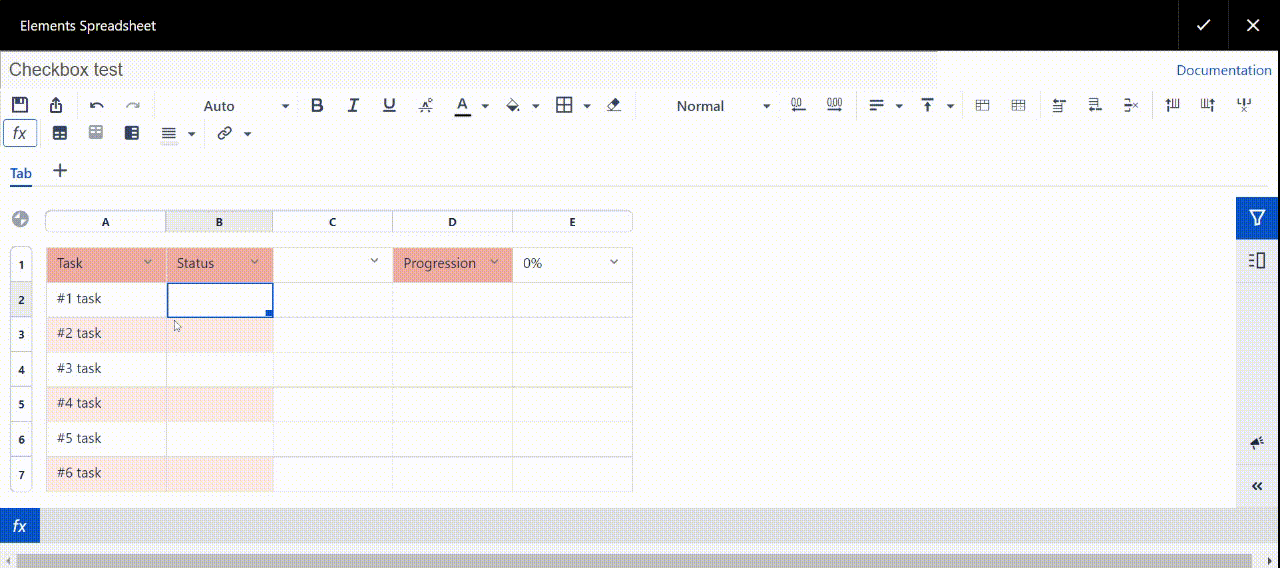Select the cell containing #3 task
Image resolution: width=1280 pixels, height=568 pixels.
pos(106,369)
